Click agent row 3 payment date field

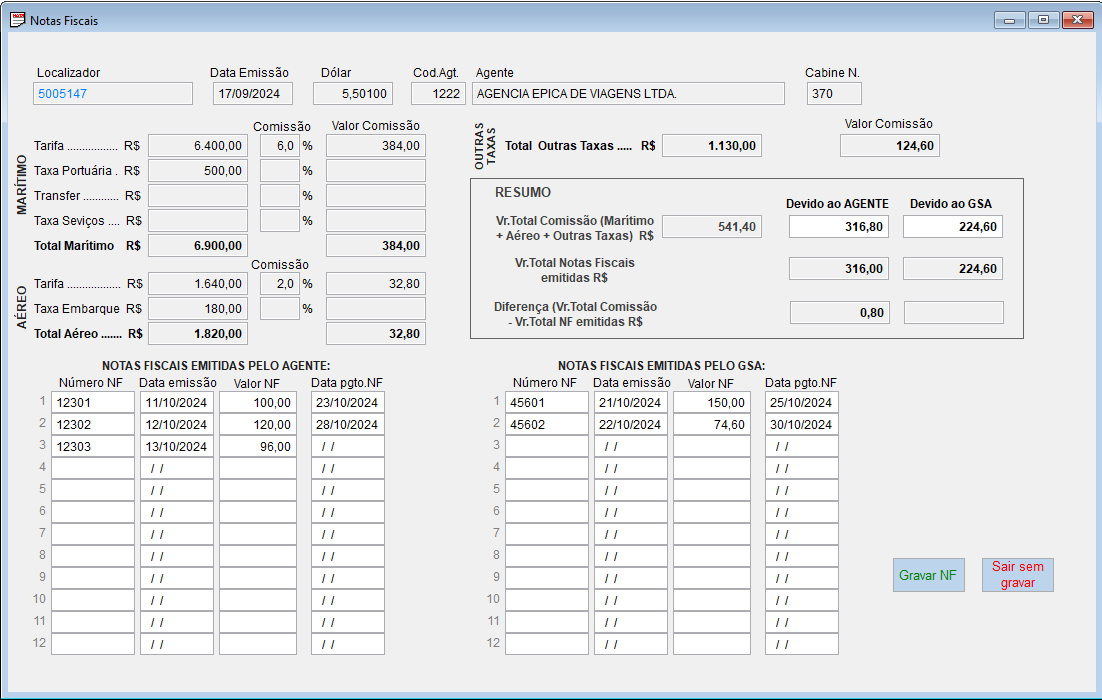click(x=347, y=446)
